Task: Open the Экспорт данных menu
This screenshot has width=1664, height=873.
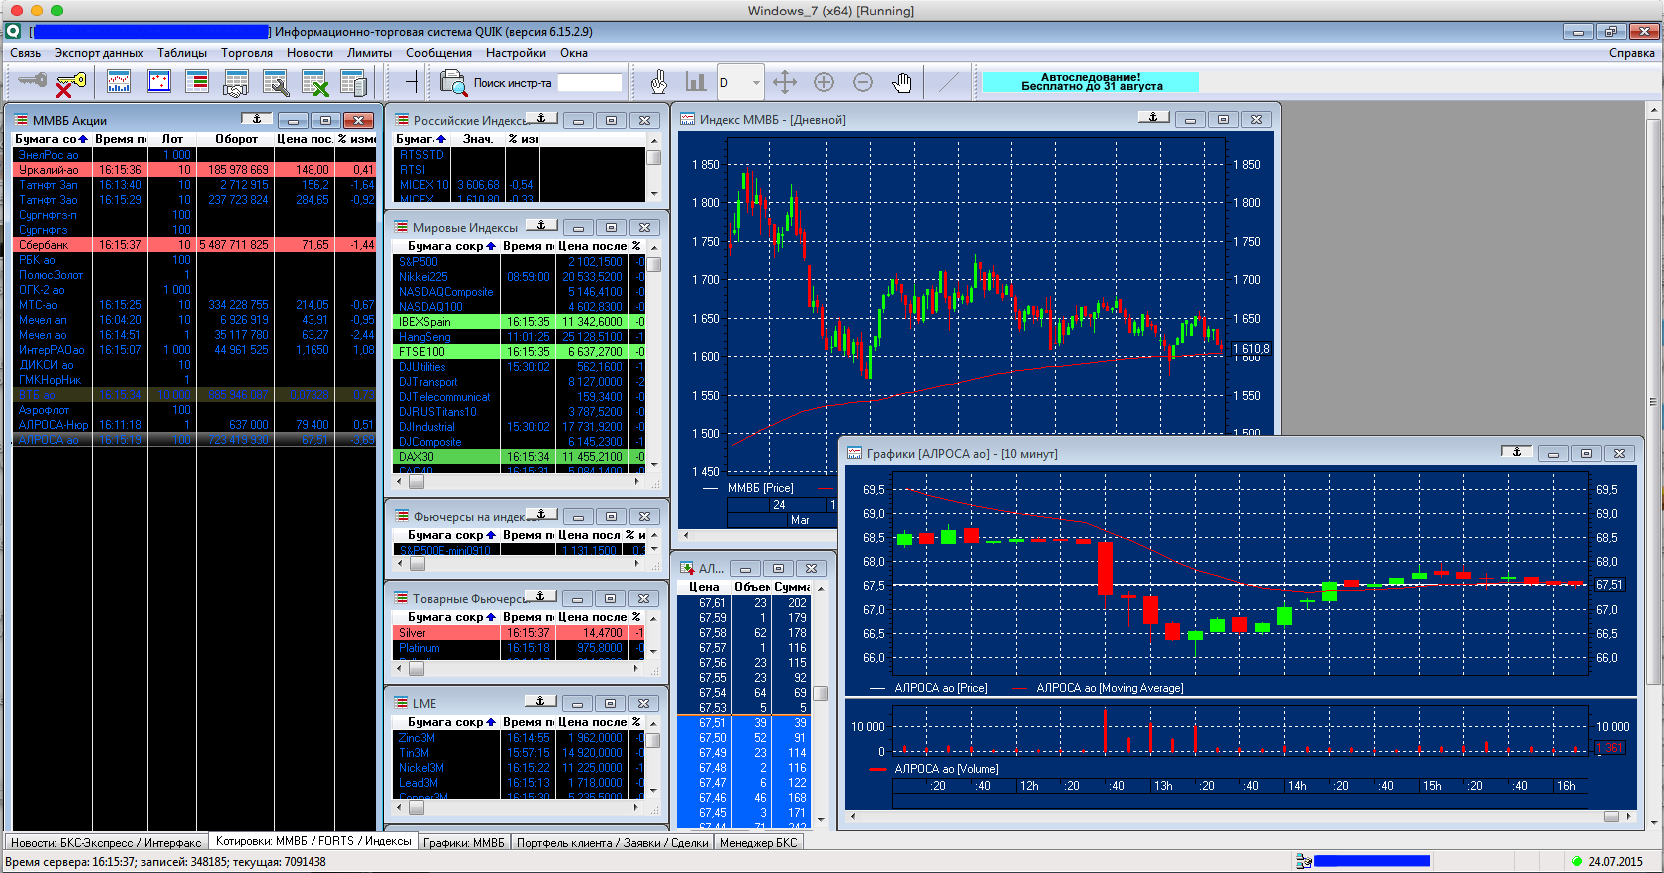Action: tap(99, 53)
